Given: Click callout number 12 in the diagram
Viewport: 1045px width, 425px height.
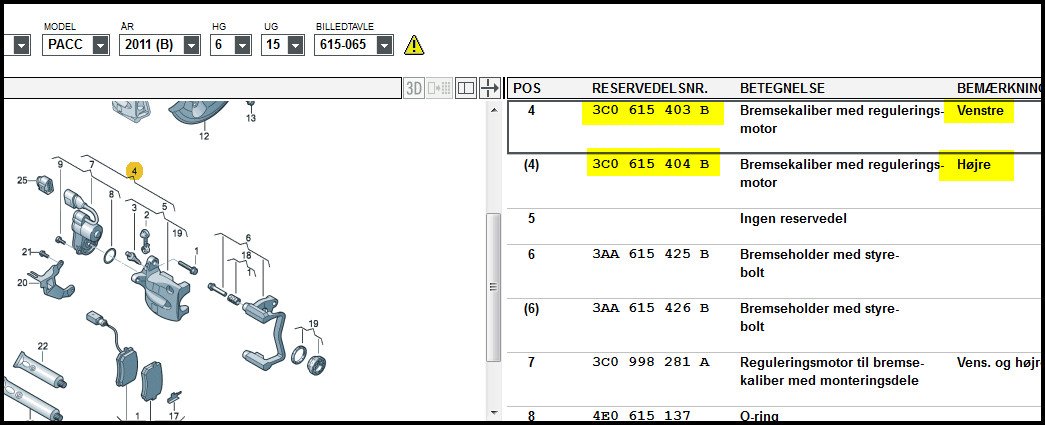Looking at the screenshot, I should [x=204, y=136].
